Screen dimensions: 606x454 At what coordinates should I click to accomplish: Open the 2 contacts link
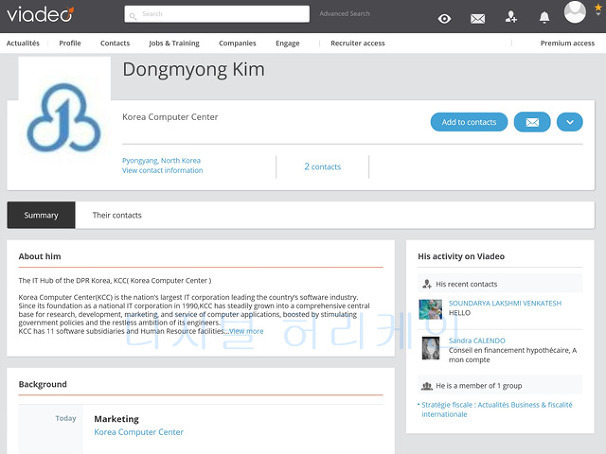click(x=323, y=167)
